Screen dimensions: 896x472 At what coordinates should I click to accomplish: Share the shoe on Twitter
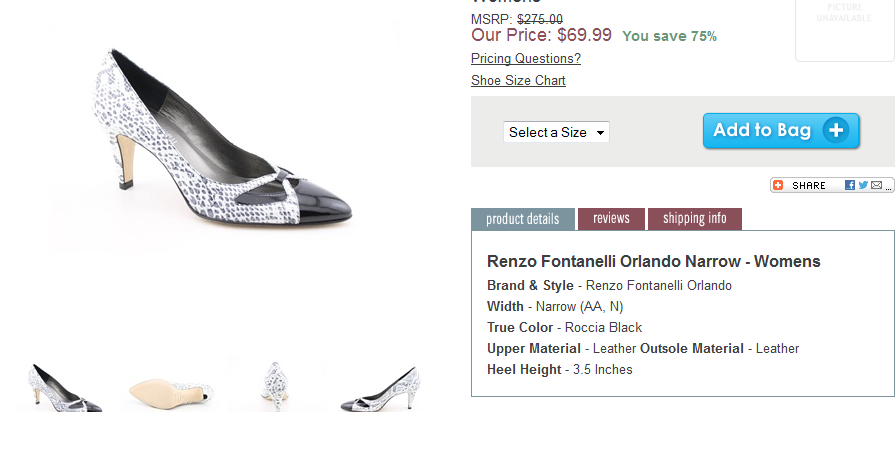[x=863, y=185]
